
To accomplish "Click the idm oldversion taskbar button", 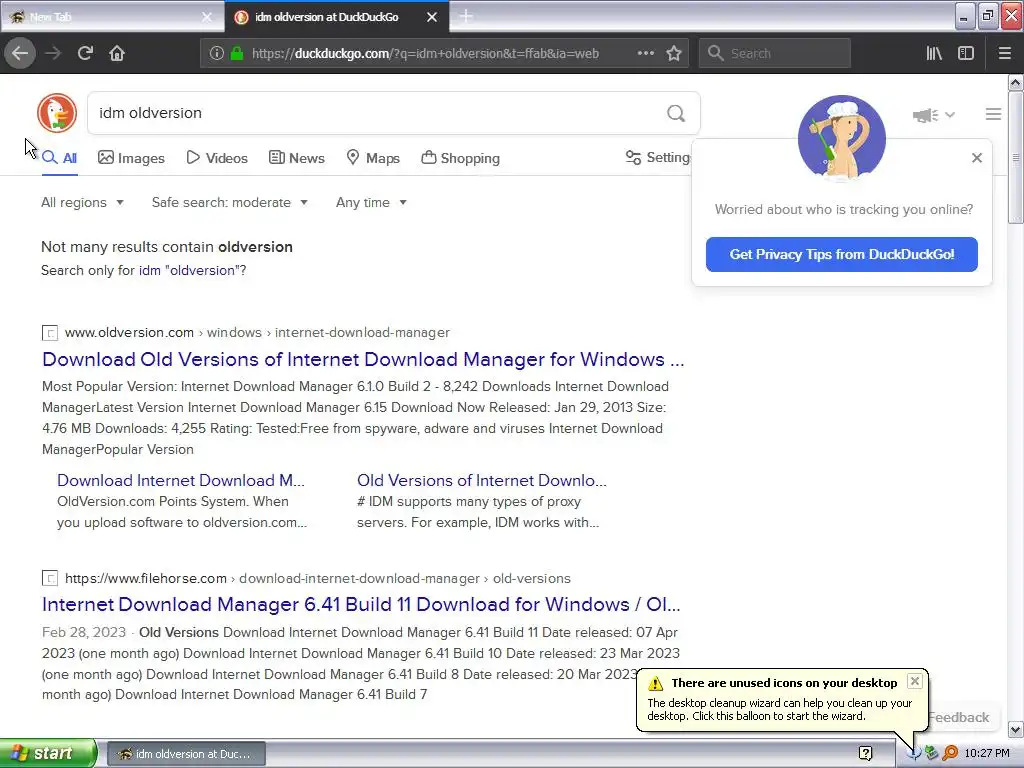I will click(x=186, y=754).
